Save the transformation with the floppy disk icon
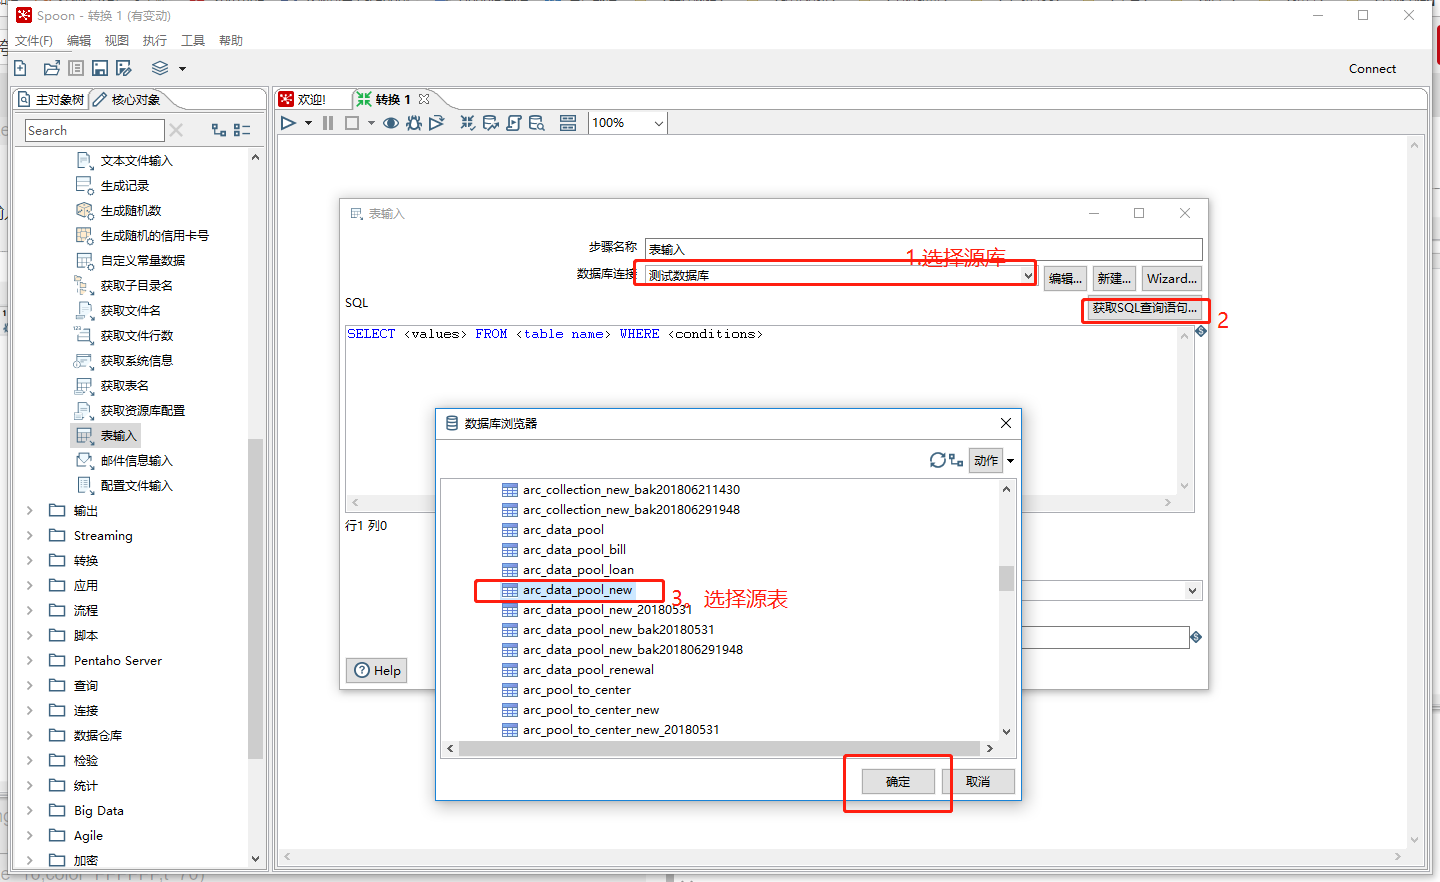Screen dimensions: 1440x882 (100, 68)
